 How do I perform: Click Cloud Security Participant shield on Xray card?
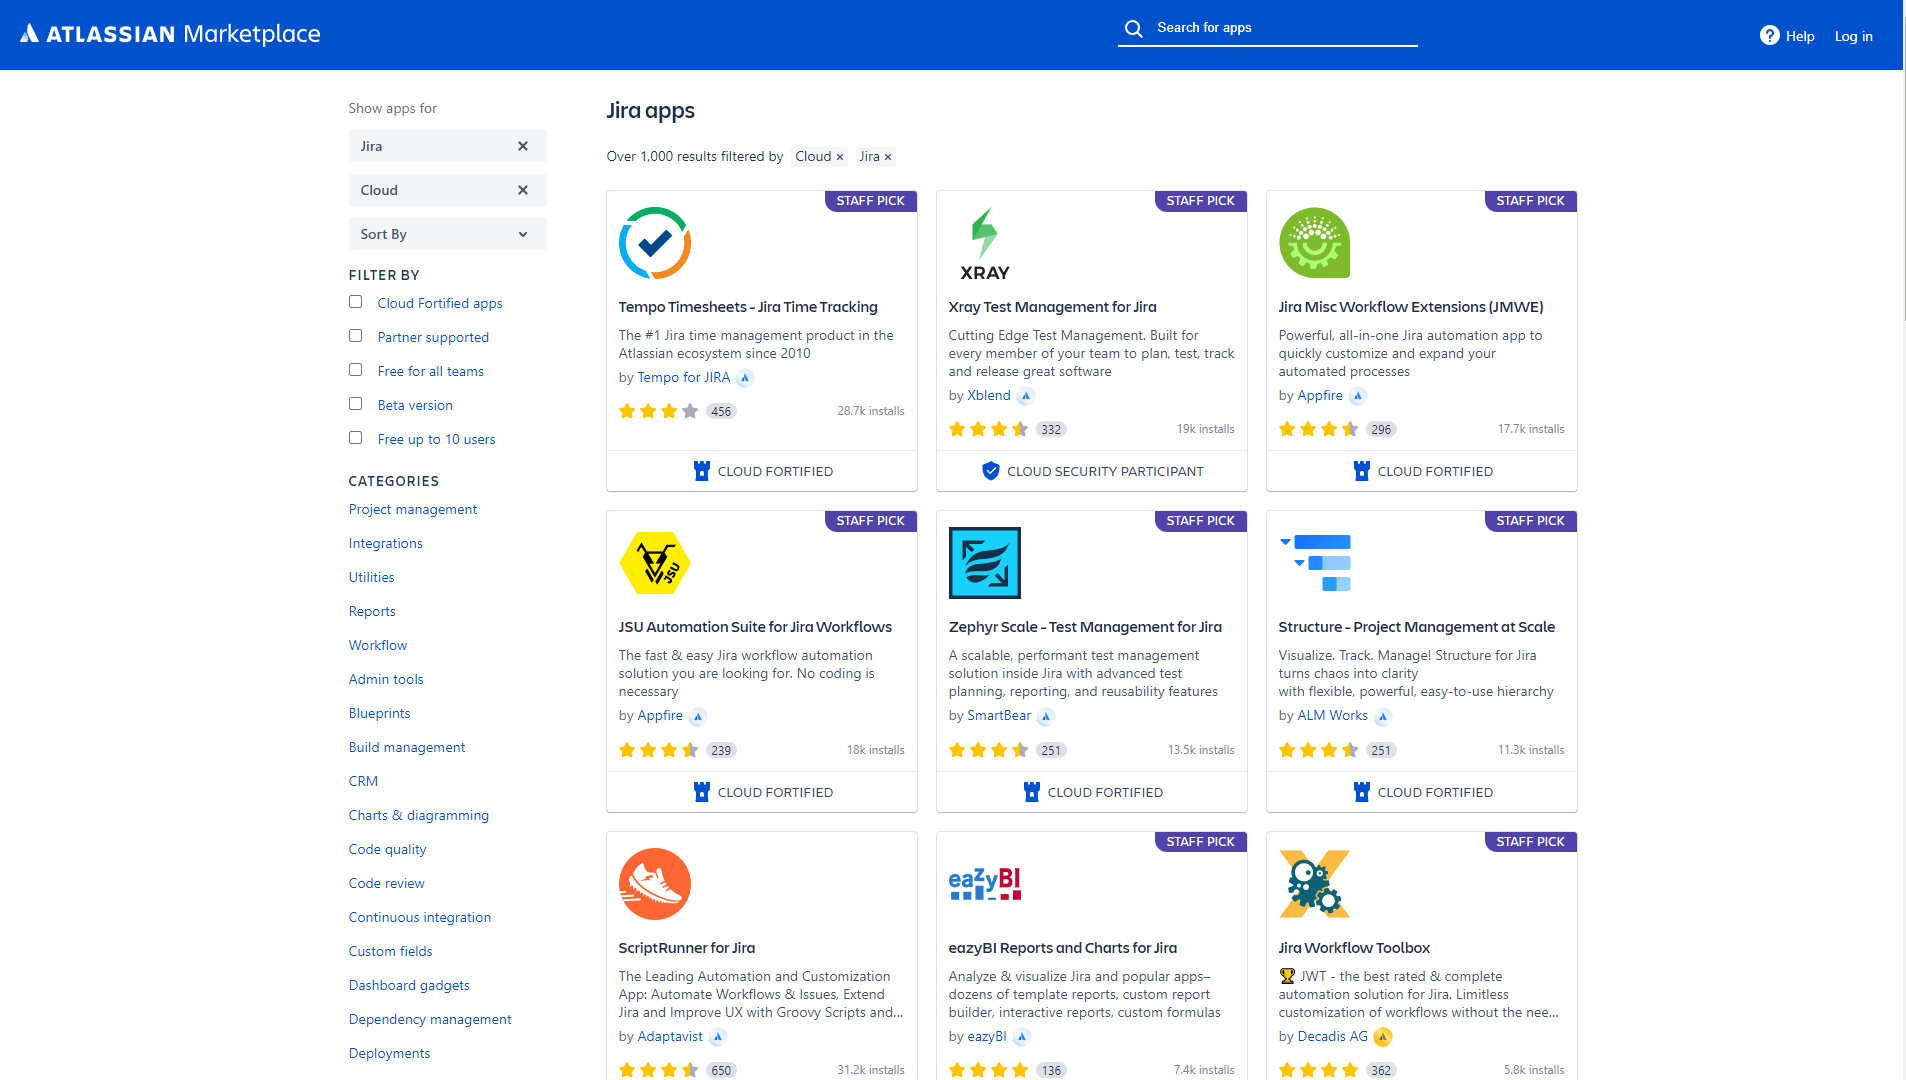pos(991,471)
